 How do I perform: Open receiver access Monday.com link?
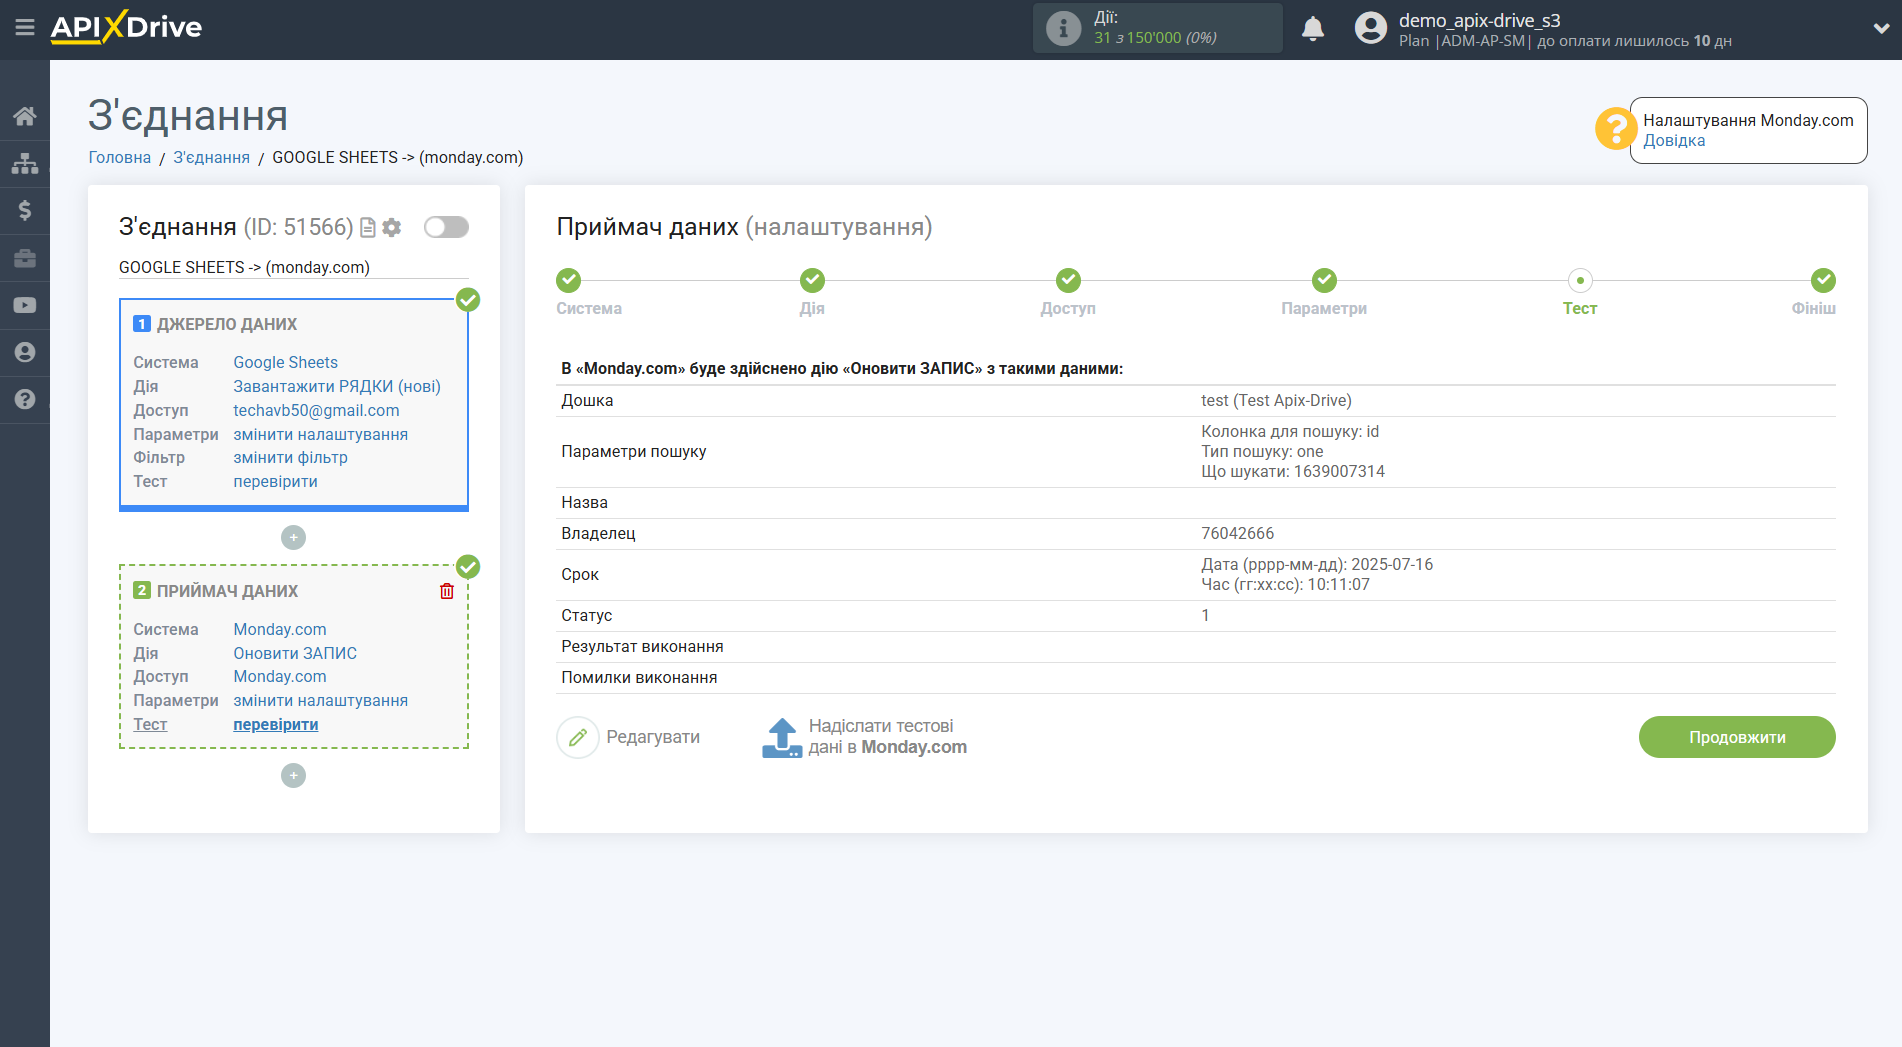pos(280,676)
